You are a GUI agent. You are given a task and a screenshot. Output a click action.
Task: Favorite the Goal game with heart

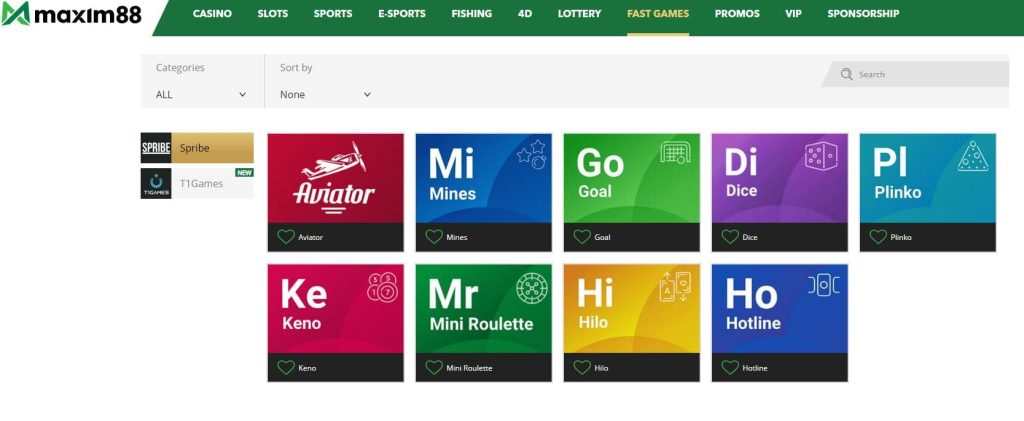pos(582,237)
